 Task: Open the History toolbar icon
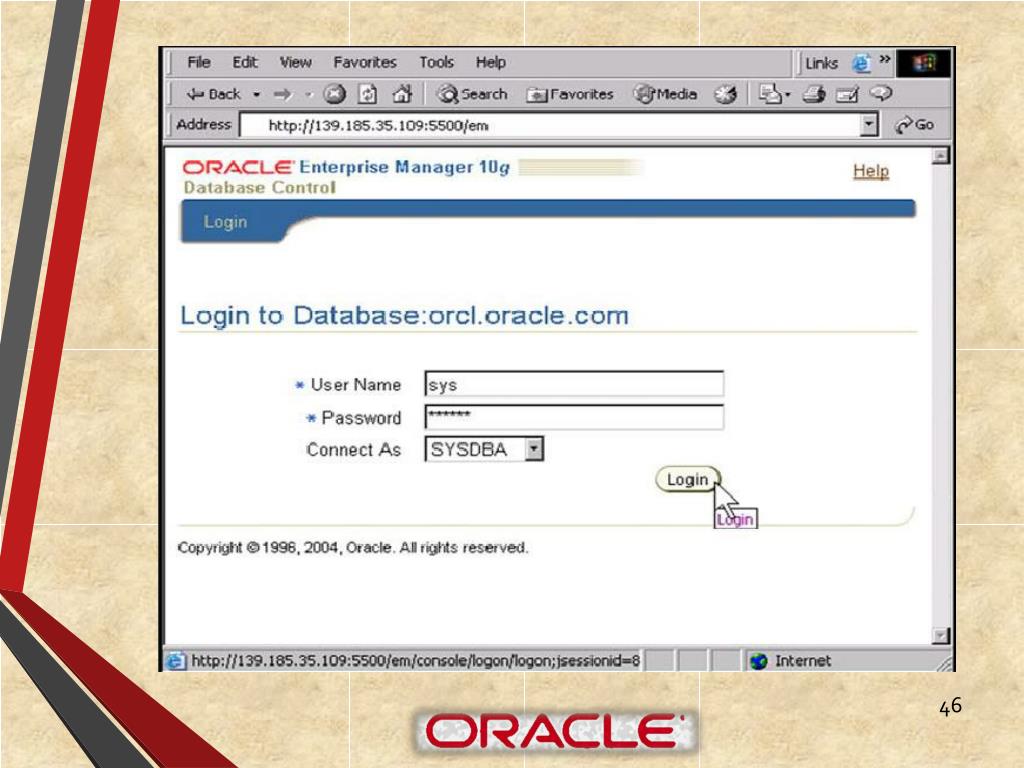(x=726, y=95)
